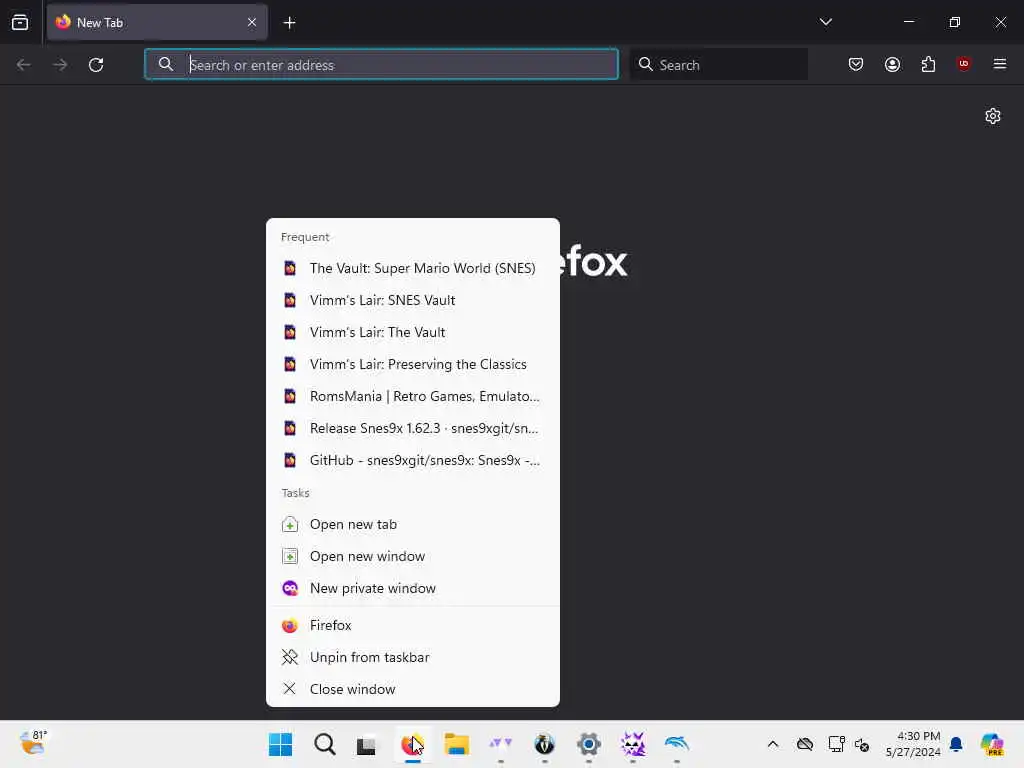This screenshot has height=768, width=1024.
Task: Open the Firefox account icon
Action: pyautogui.click(x=892, y=64)
